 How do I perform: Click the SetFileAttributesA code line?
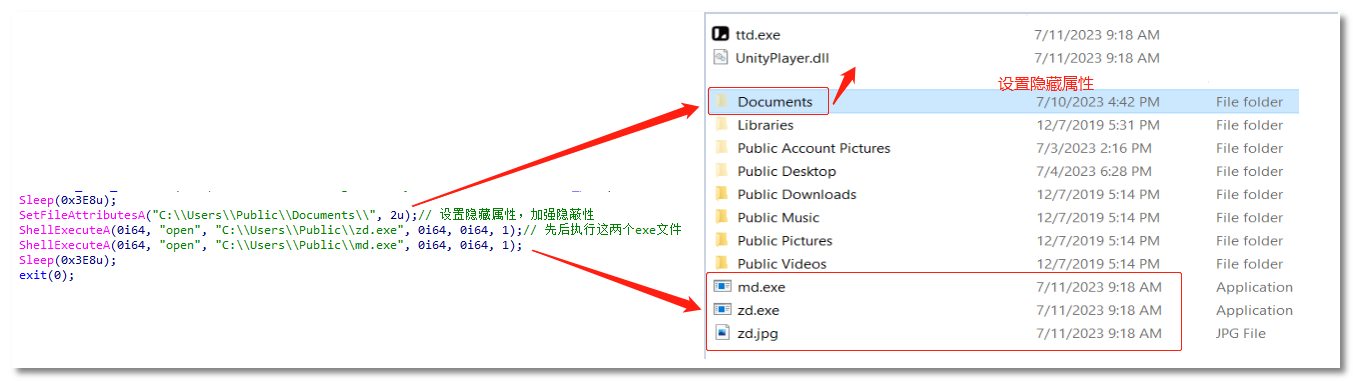click(306, 215)
